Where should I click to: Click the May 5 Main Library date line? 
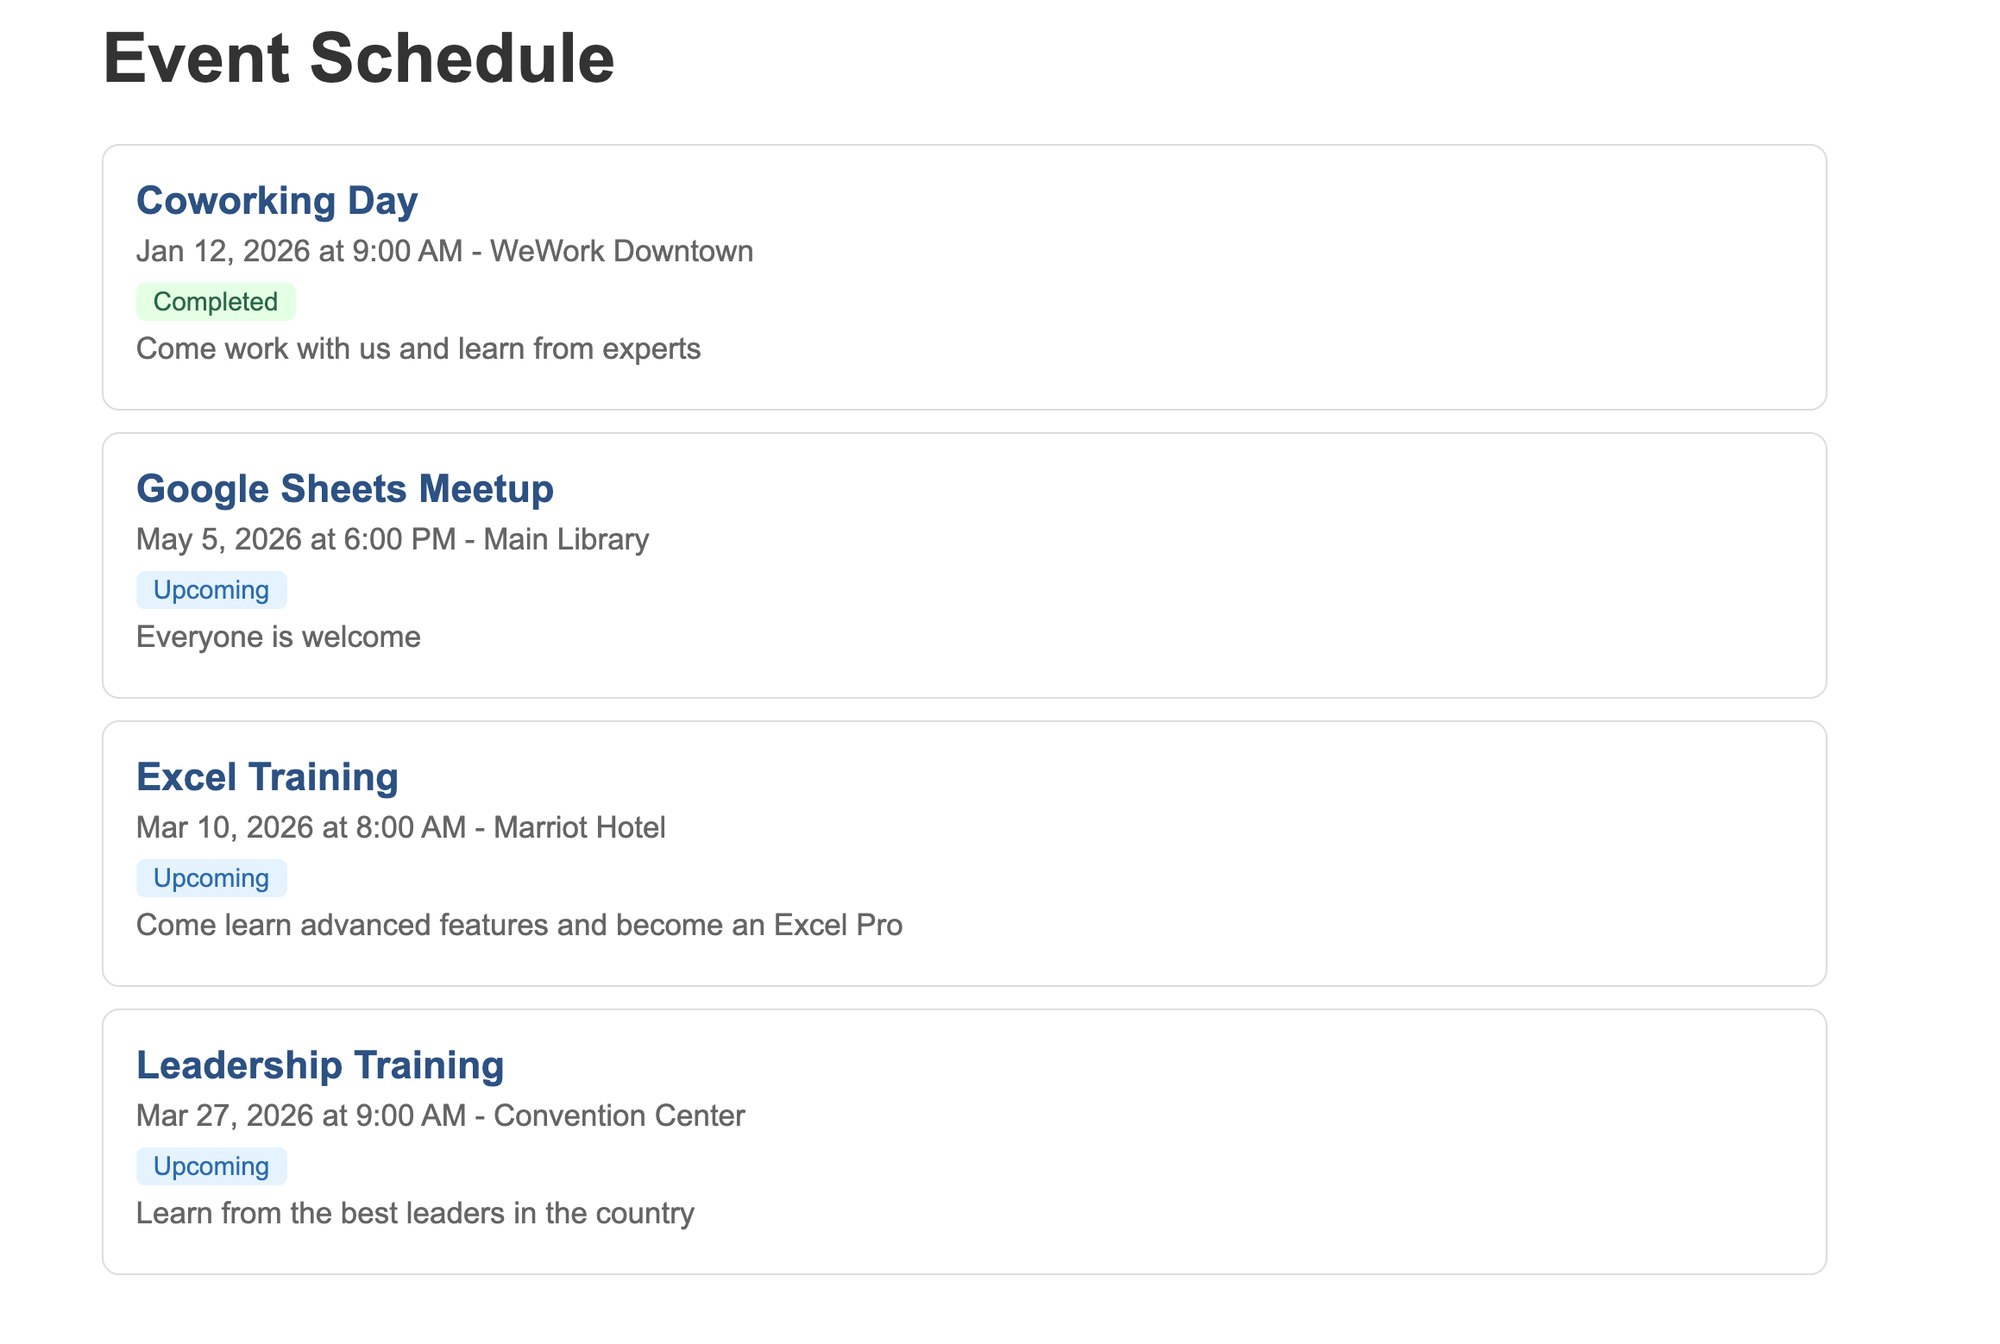[x=392, y=539]
